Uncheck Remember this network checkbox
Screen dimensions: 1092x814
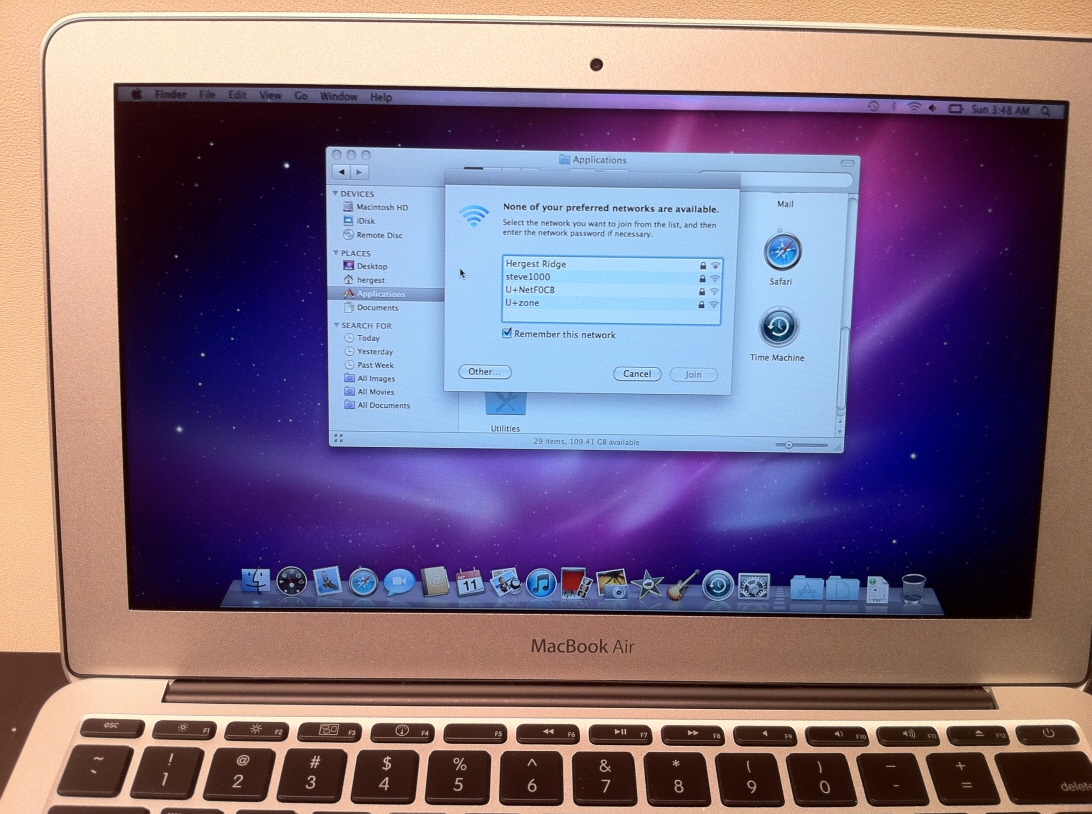tap(507, 334)
